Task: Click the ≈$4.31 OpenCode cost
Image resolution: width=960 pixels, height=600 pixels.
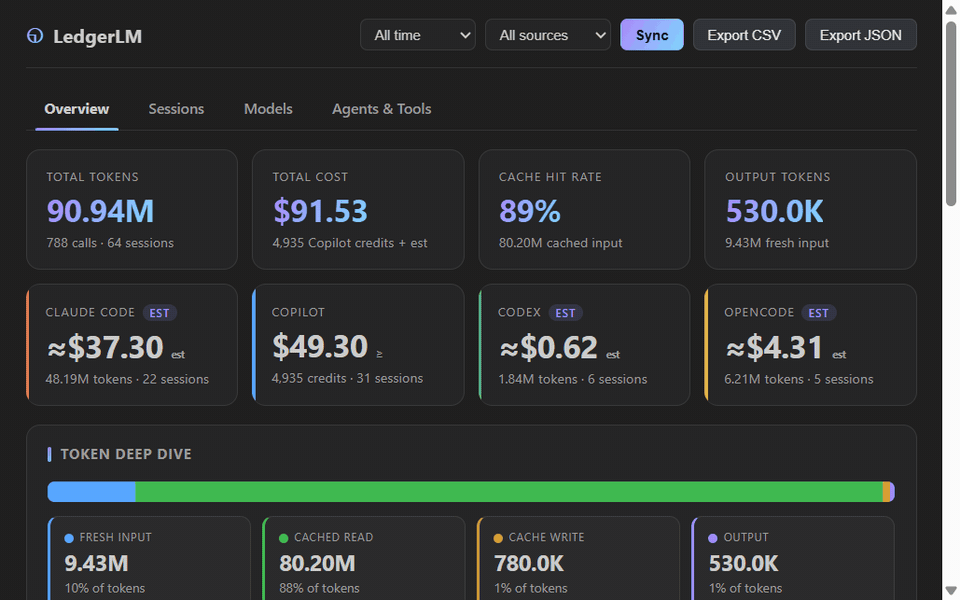Action: point(774,347)
